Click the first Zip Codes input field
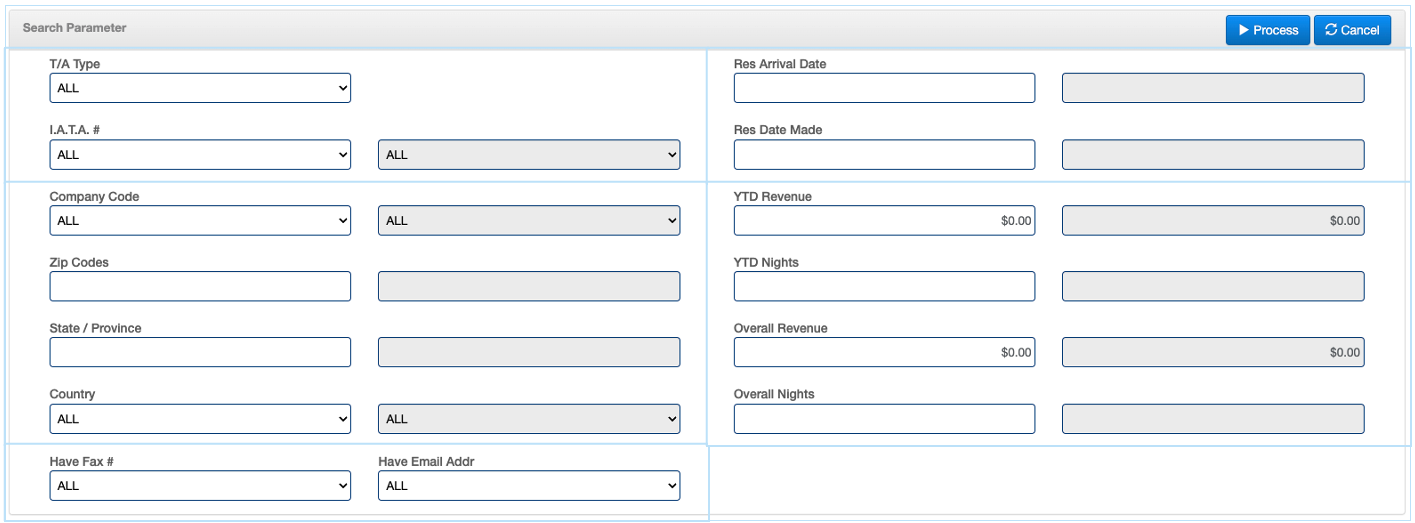The width and height of the screenshot is (1415, 523). click(200, 287)
